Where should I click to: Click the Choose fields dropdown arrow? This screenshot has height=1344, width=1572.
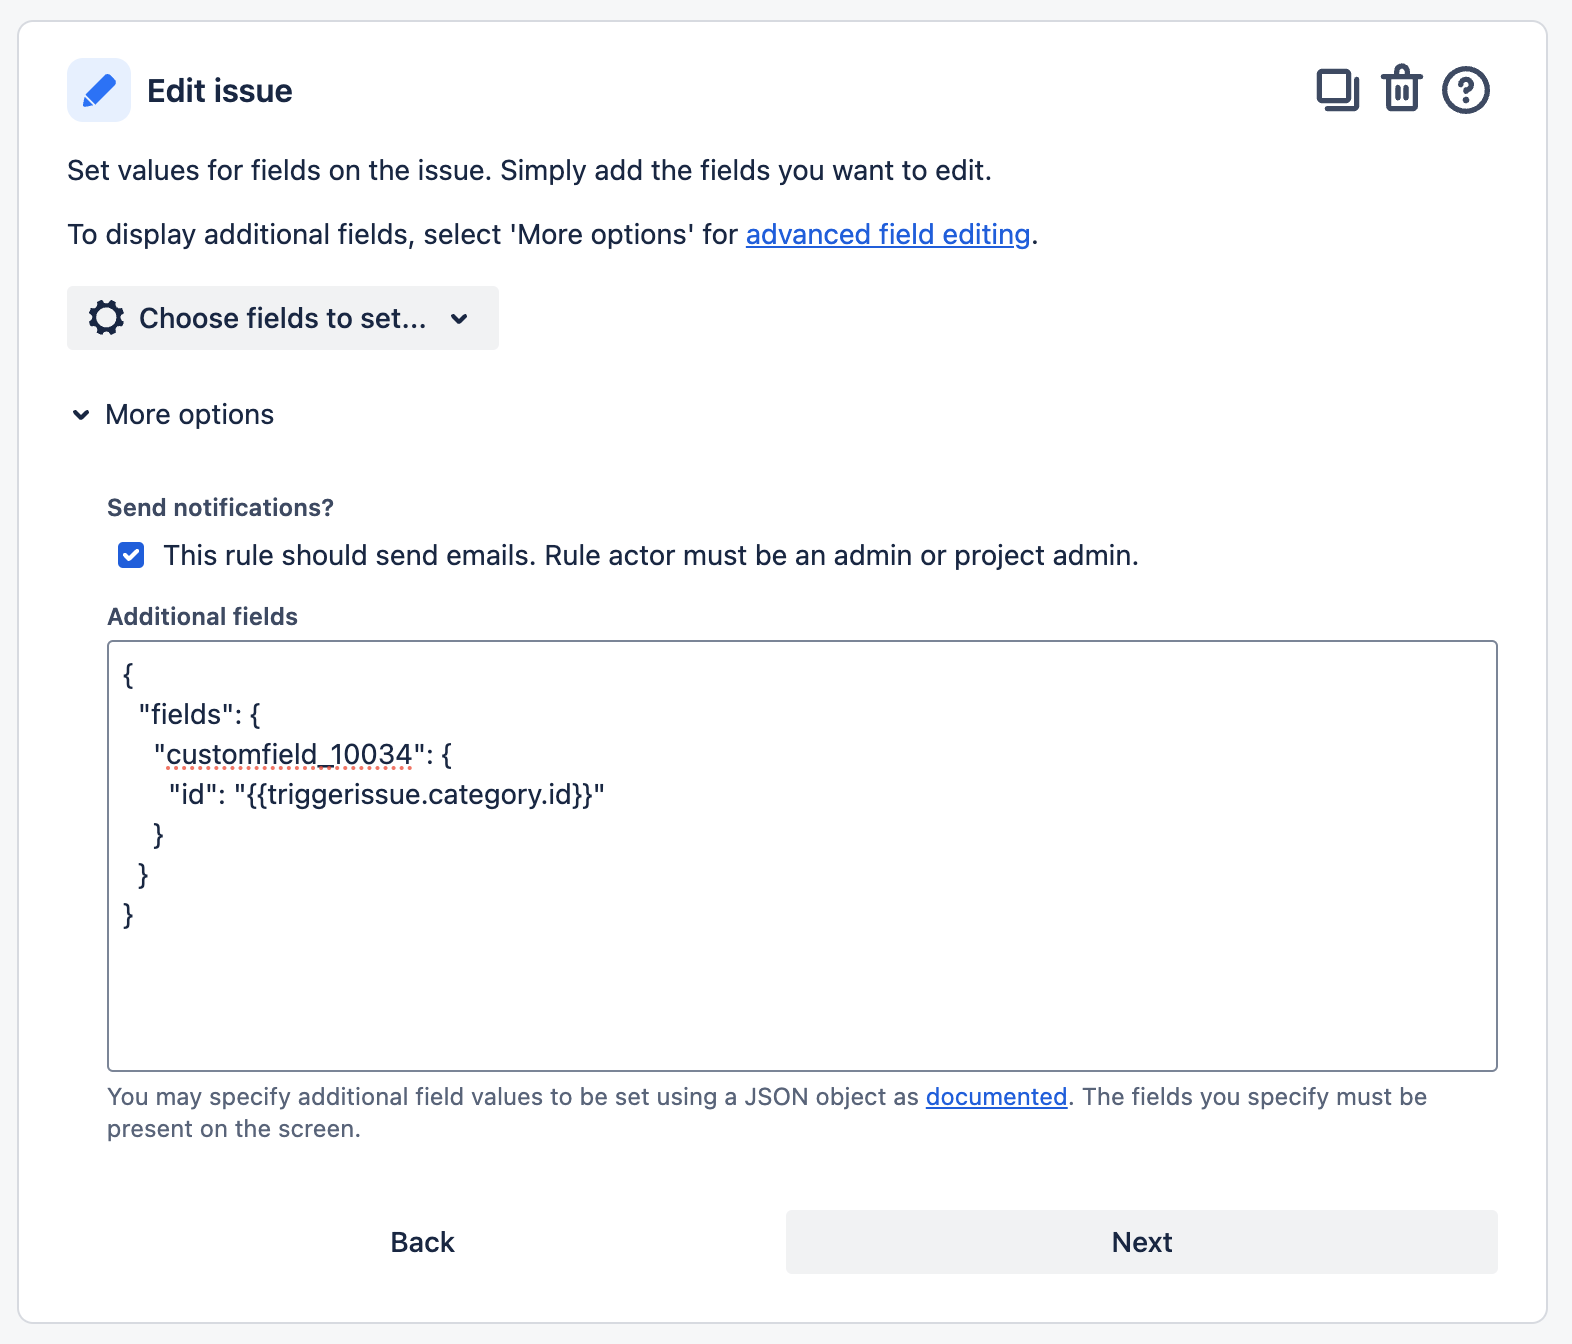(x=459, y=319)
